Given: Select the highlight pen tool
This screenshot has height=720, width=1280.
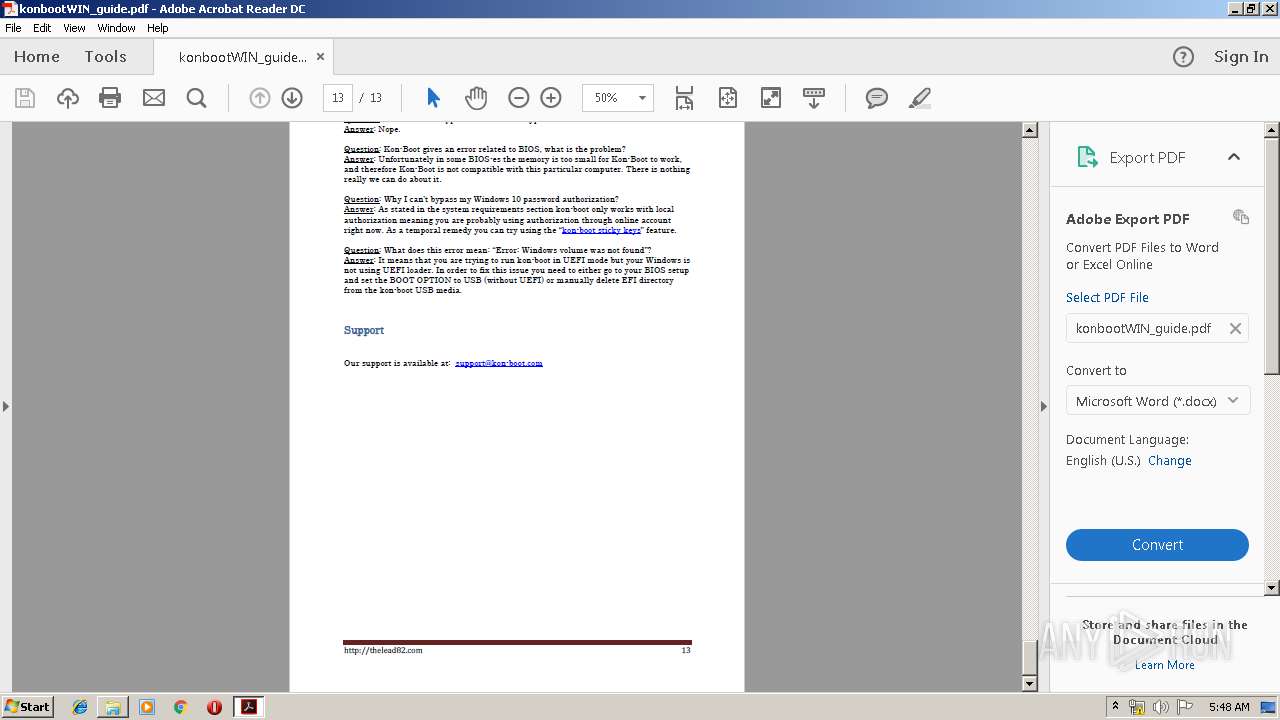Looking at the screenshot, I should [920, 98].
